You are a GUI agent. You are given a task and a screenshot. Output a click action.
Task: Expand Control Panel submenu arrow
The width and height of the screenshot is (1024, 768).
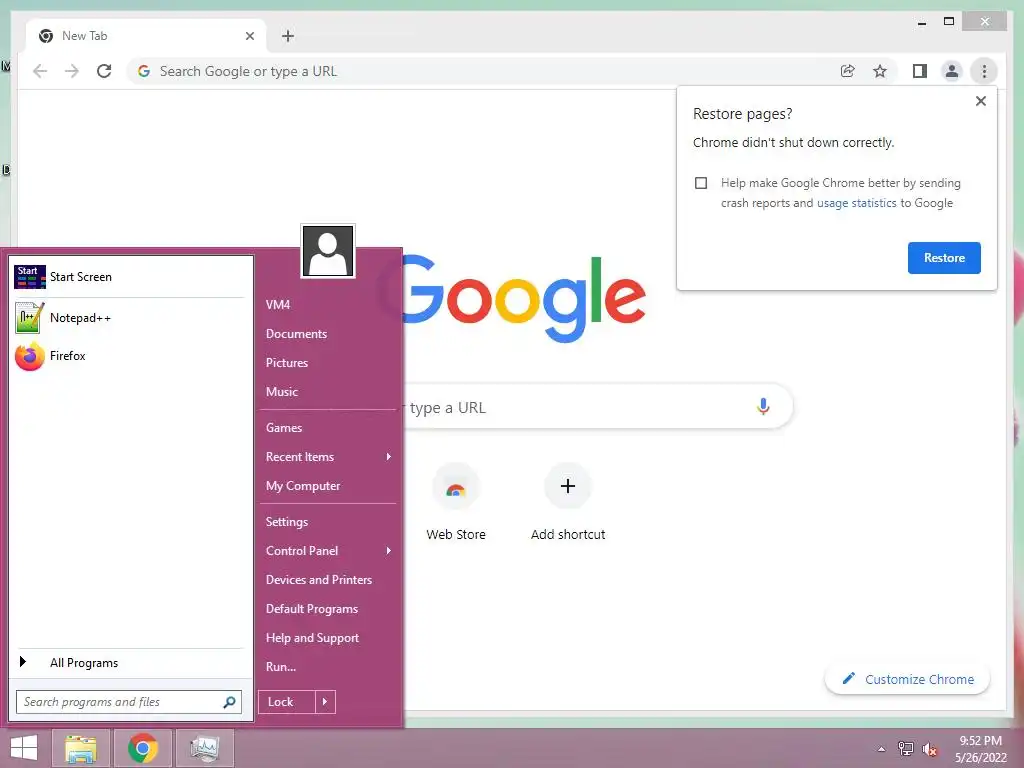(x=389, y=551)
